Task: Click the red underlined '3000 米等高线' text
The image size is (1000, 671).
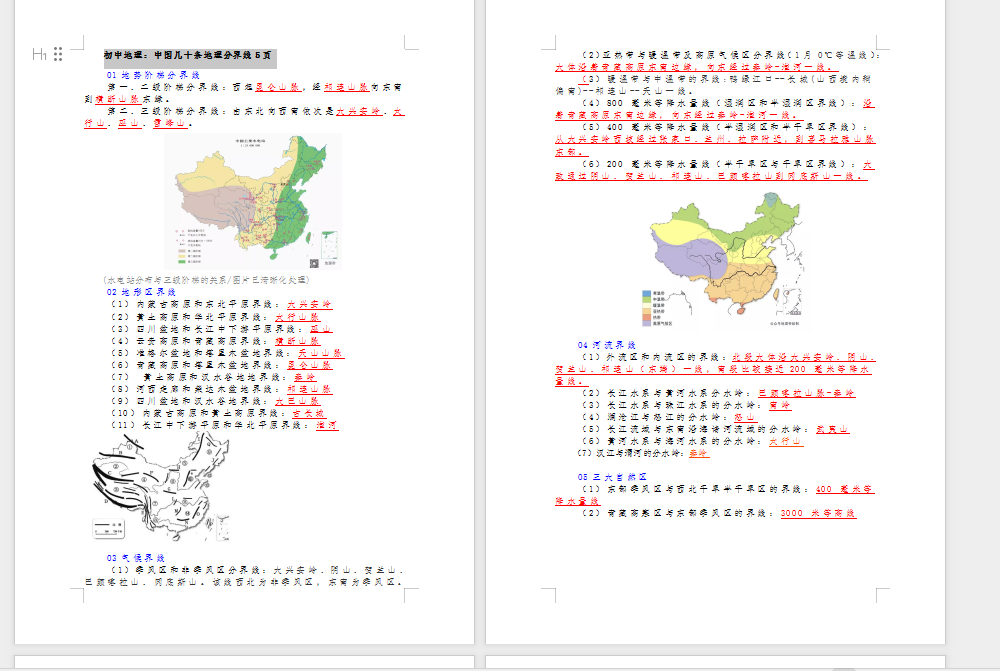Action: pos(817,513)
